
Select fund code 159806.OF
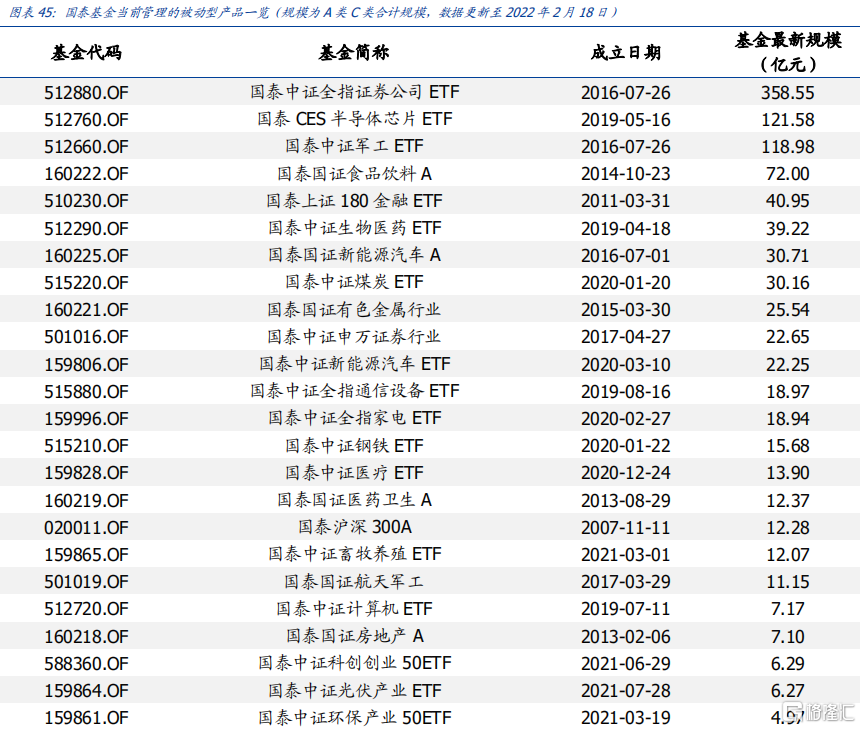pyautogui.click(x=86, y=364)
